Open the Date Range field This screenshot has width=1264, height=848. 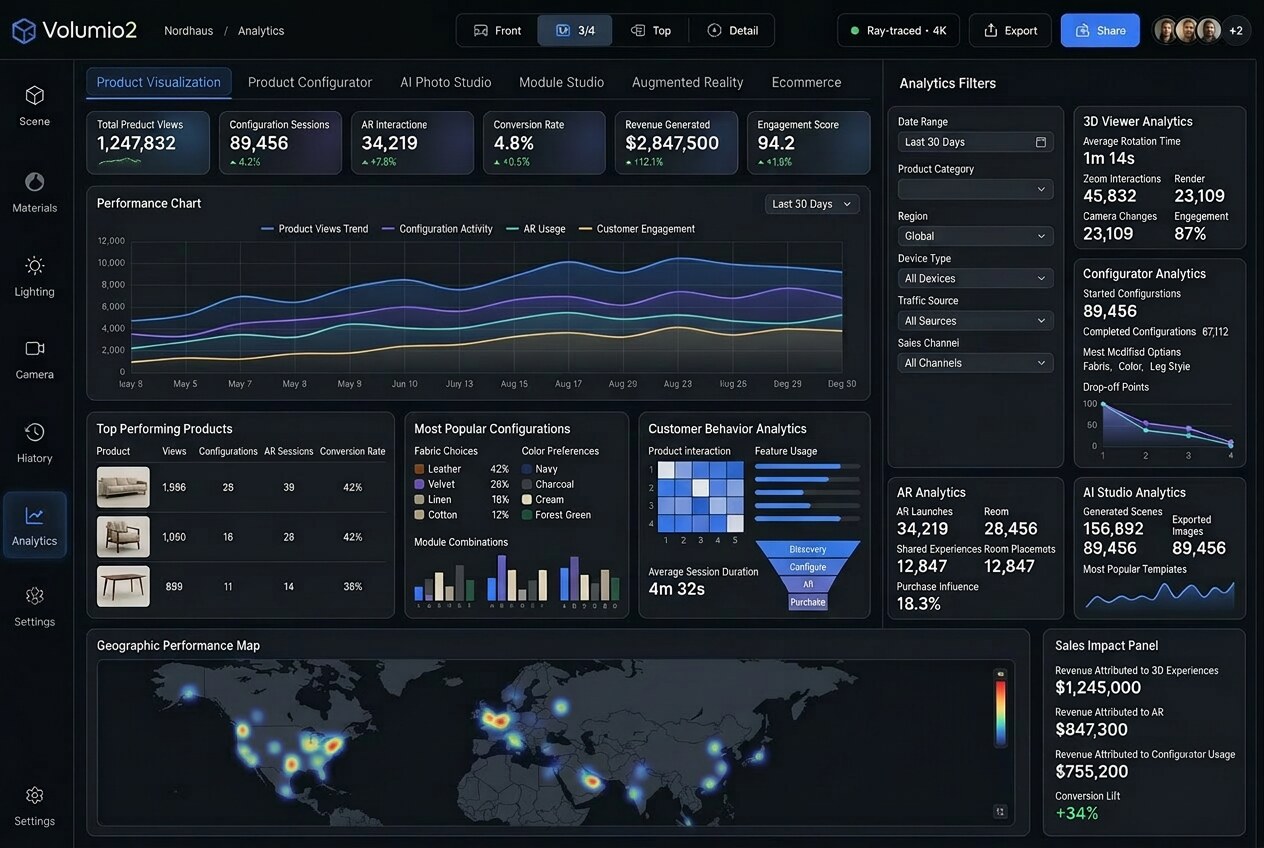click(x=975, y=142)
